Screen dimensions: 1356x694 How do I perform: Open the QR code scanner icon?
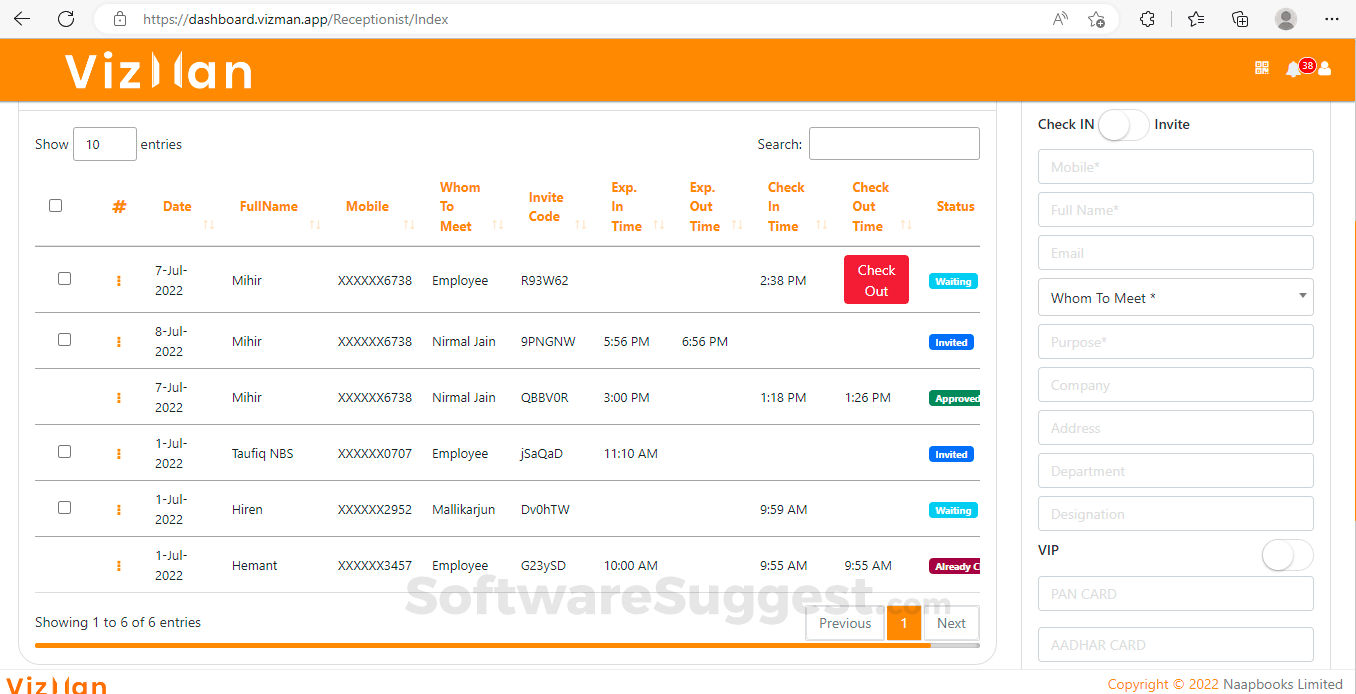1261,68
